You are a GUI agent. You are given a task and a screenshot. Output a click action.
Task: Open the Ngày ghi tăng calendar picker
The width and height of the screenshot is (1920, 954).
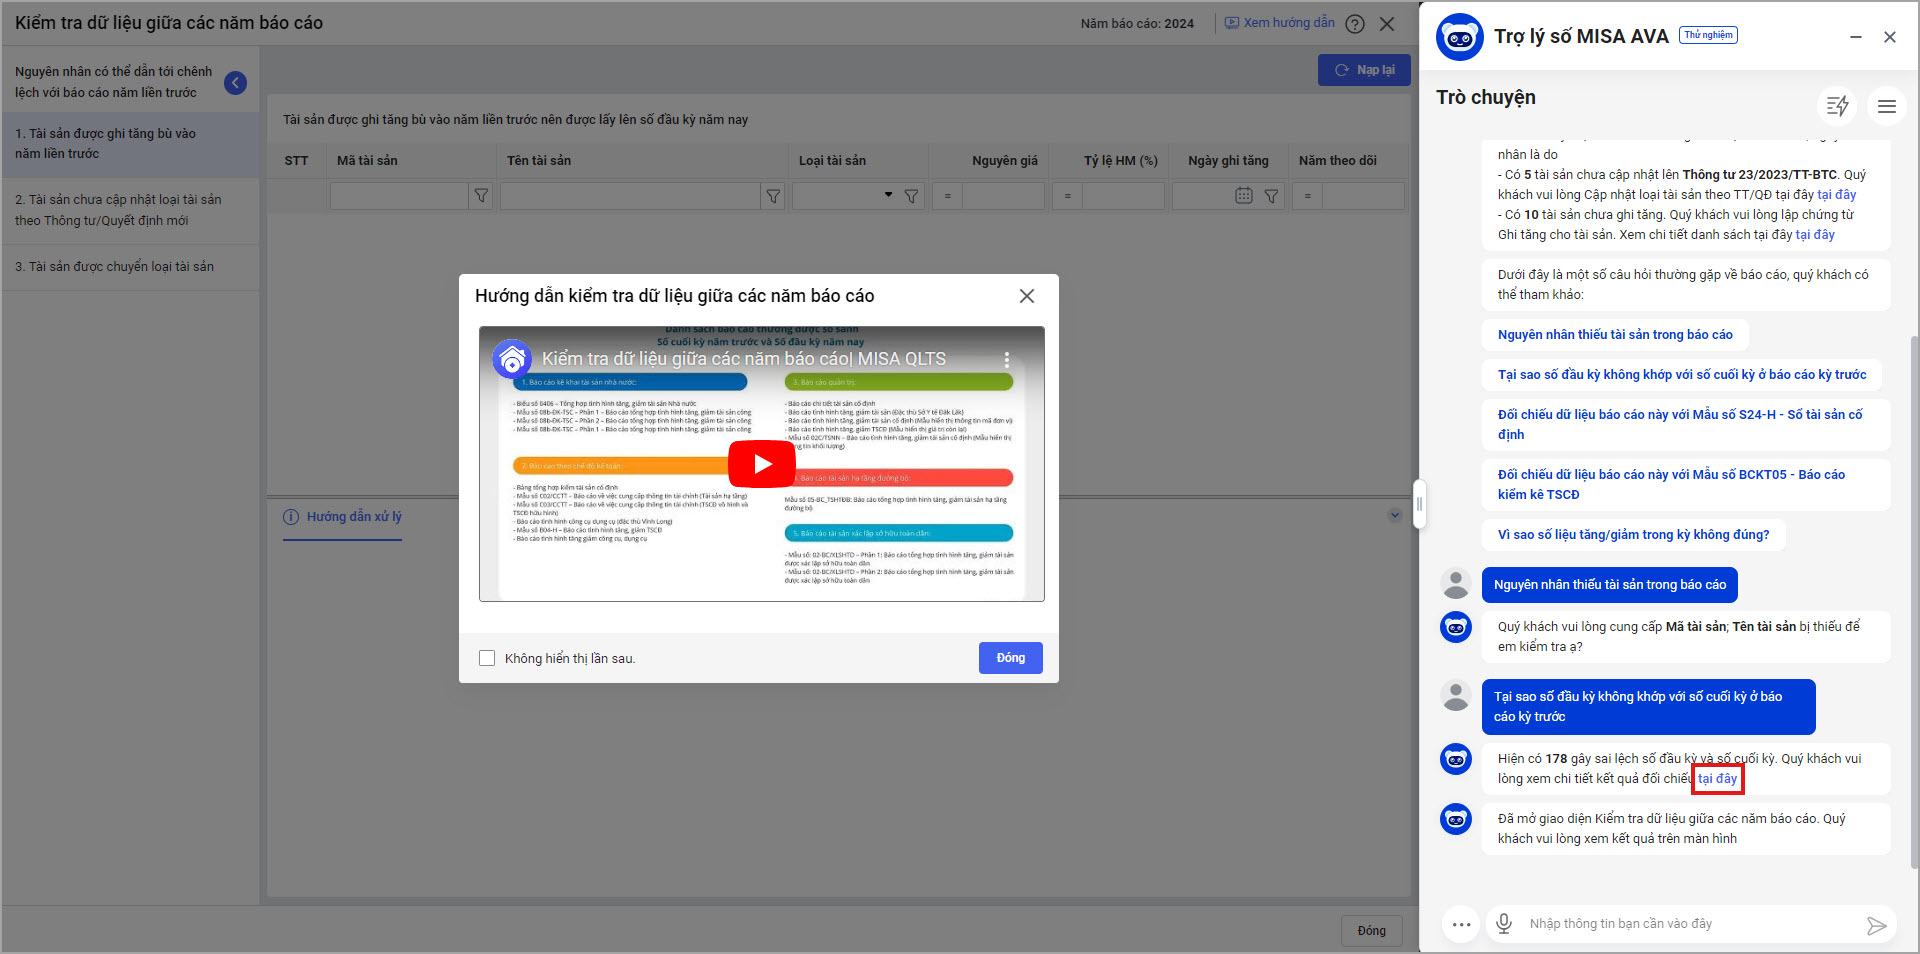click(1243, 196)
